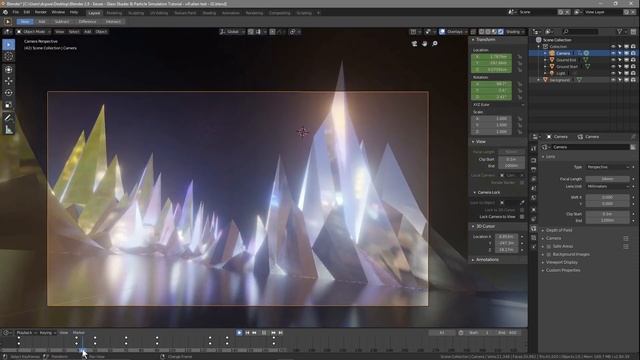This screenshot has height=360, width=640.
Task: Enable Lock Camera to View checkbox
Action: [522, 217]
